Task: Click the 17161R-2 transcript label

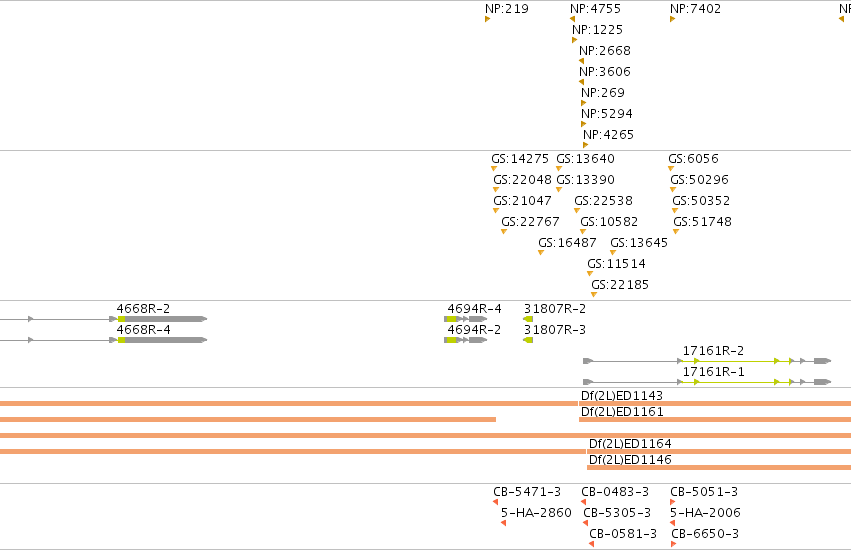Action: pyautogui.click(x=713, y=351)
